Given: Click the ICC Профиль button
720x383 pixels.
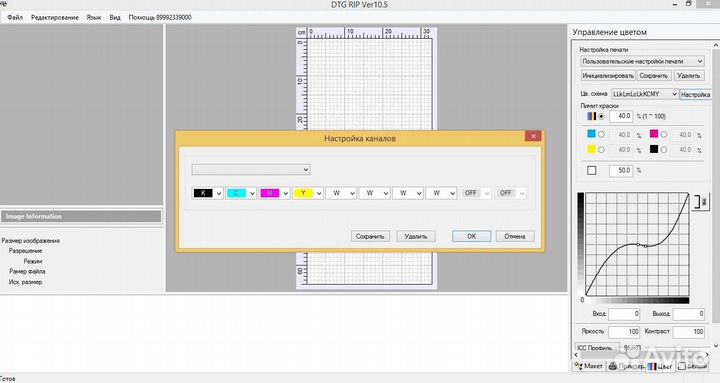Looking at the screenshot, I should tap(596, 348).
